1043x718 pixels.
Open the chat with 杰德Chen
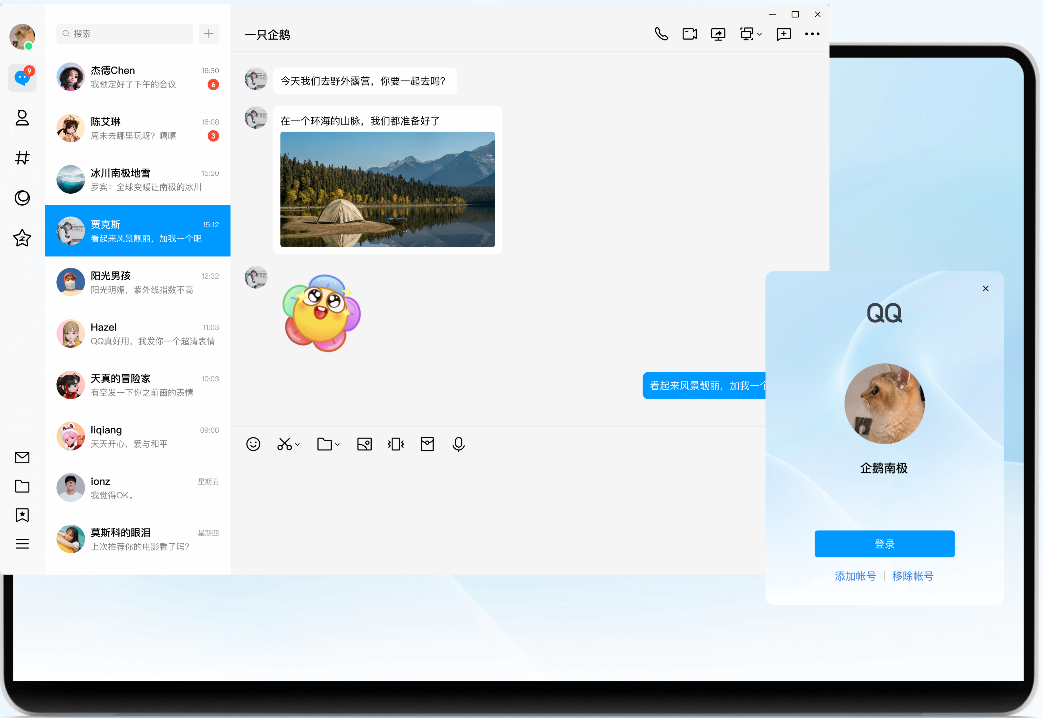coord(138,77)
